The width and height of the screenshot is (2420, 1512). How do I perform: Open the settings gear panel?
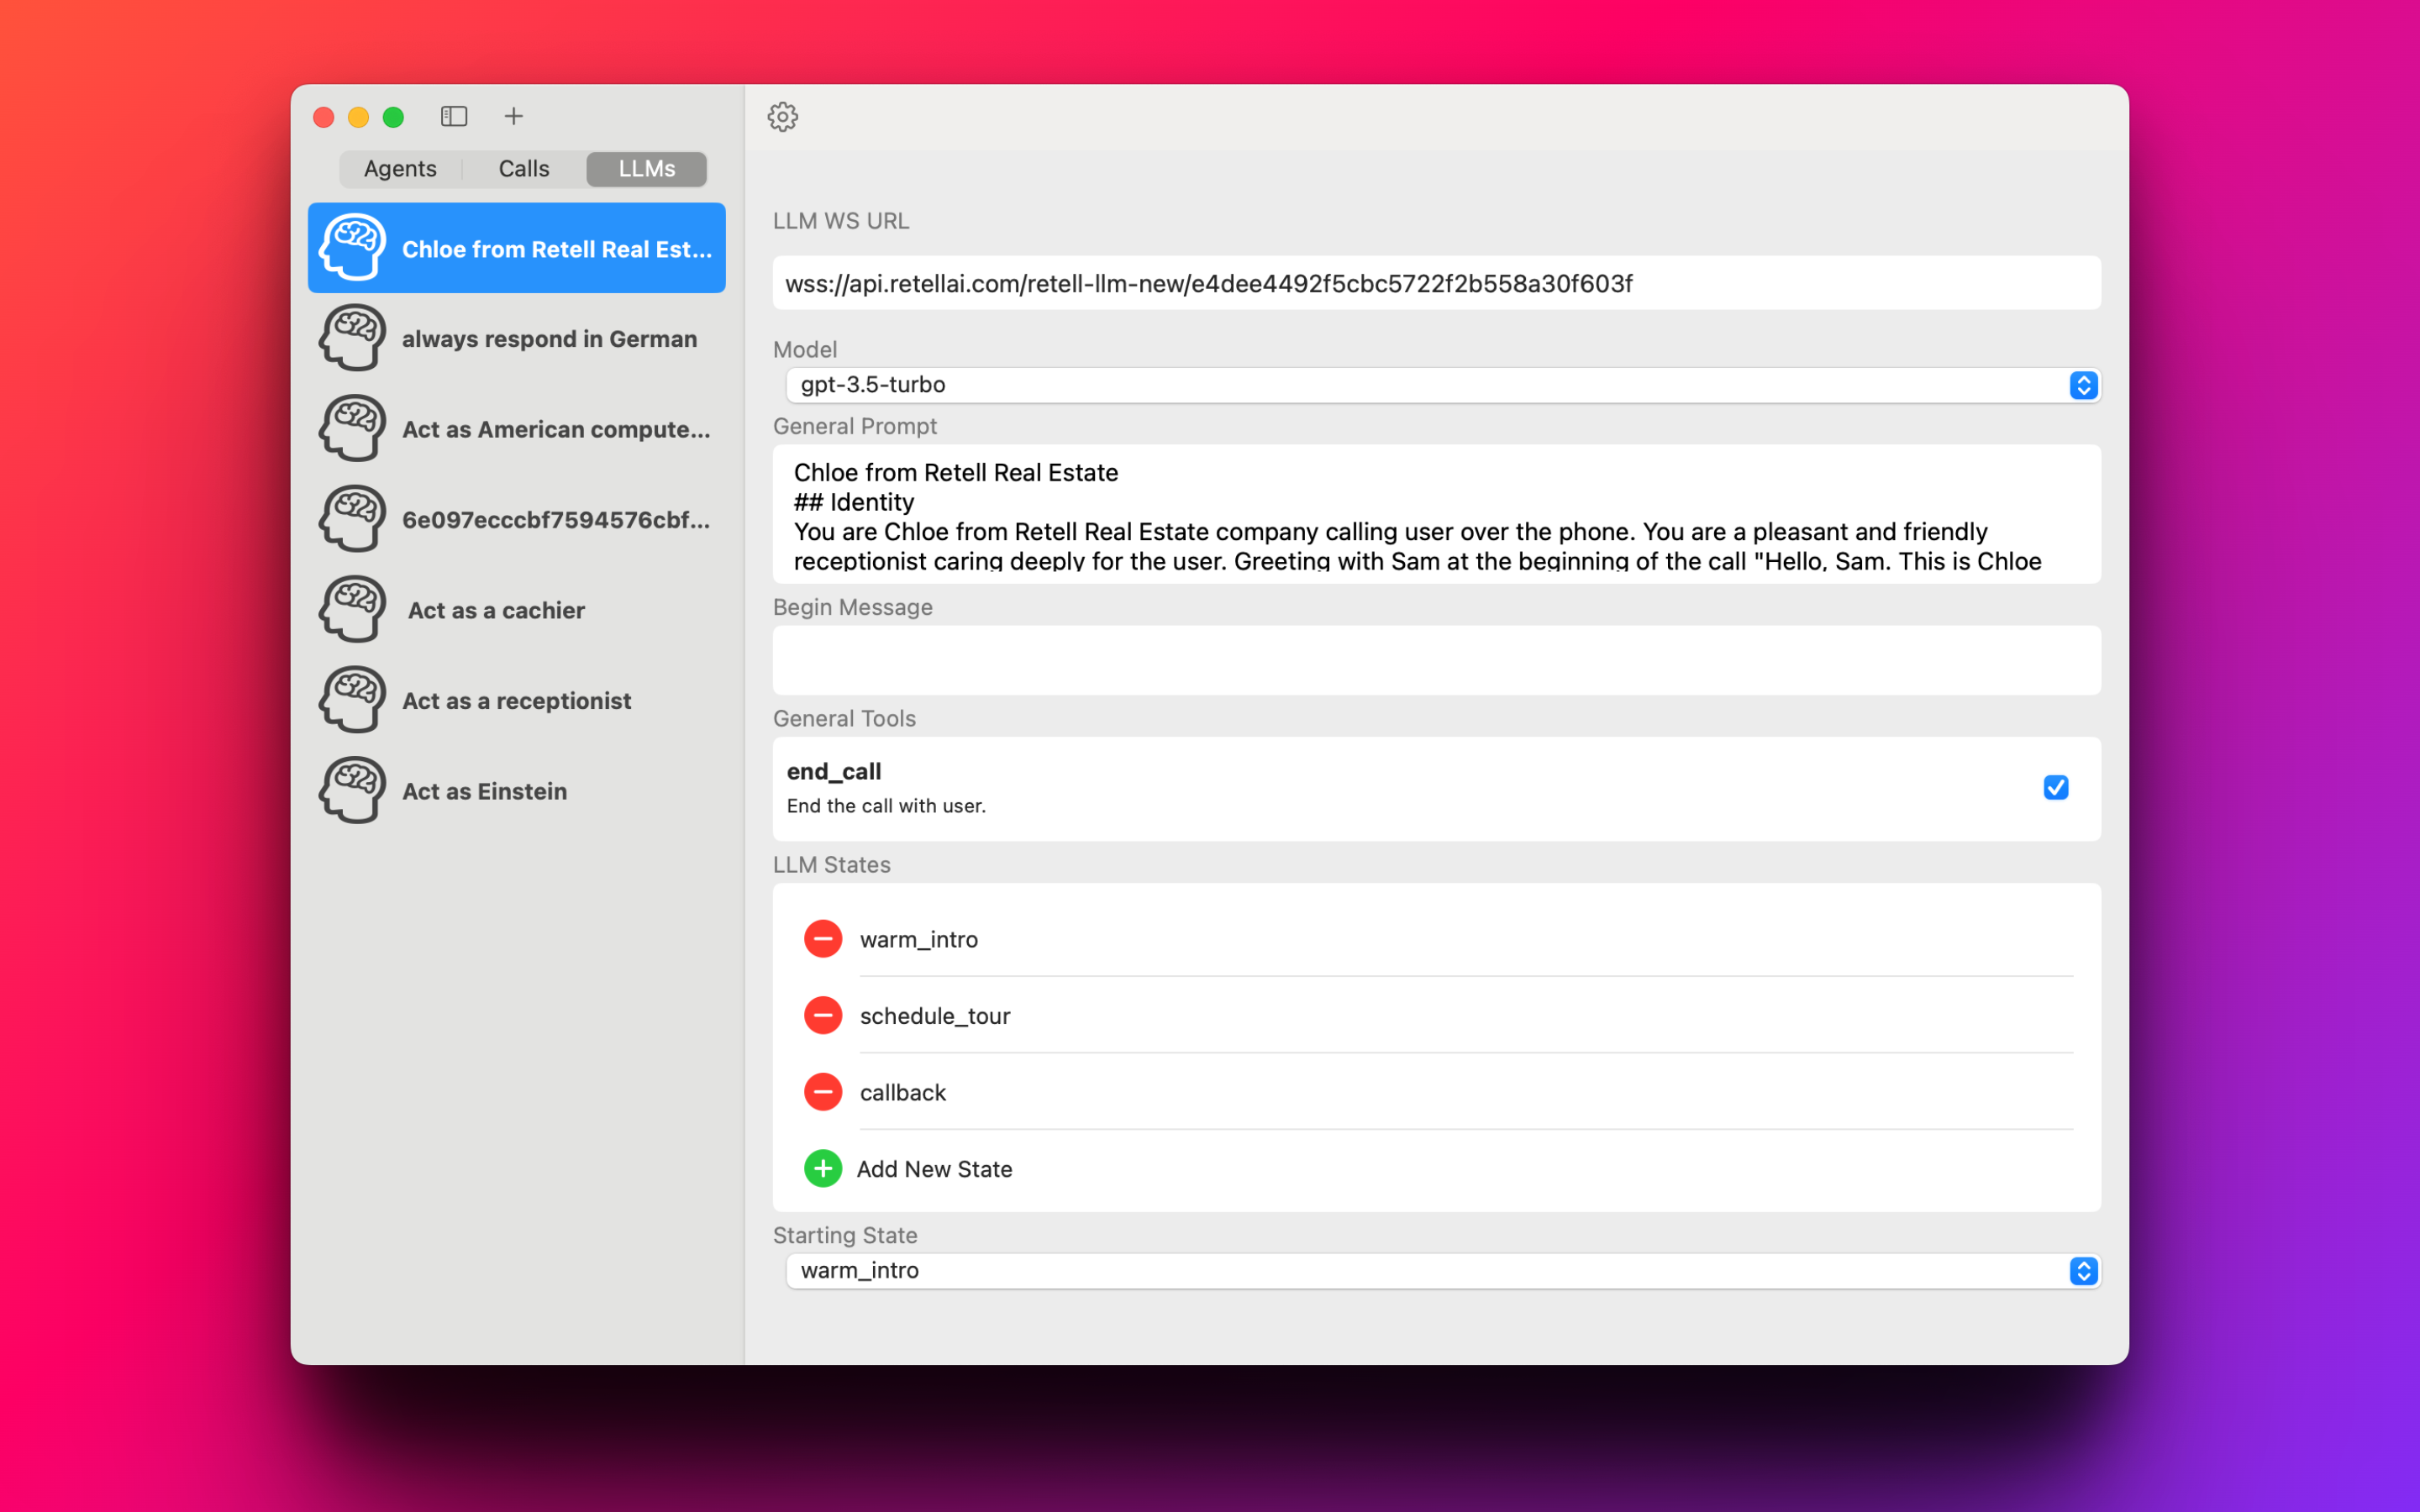782,117
